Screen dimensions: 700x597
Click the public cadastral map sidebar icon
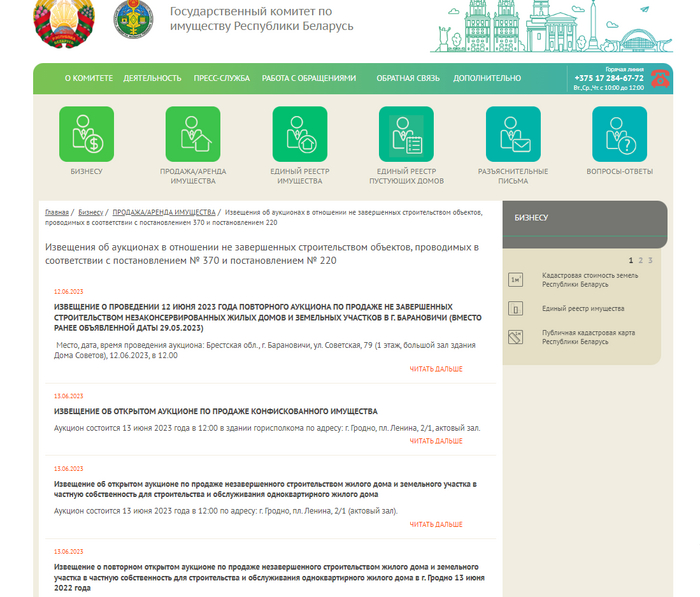(516, 337)
